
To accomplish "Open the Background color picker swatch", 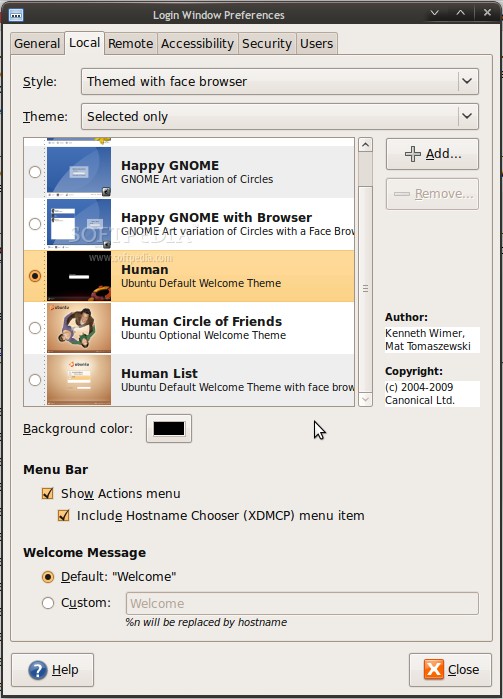I will tap(169, 428).
